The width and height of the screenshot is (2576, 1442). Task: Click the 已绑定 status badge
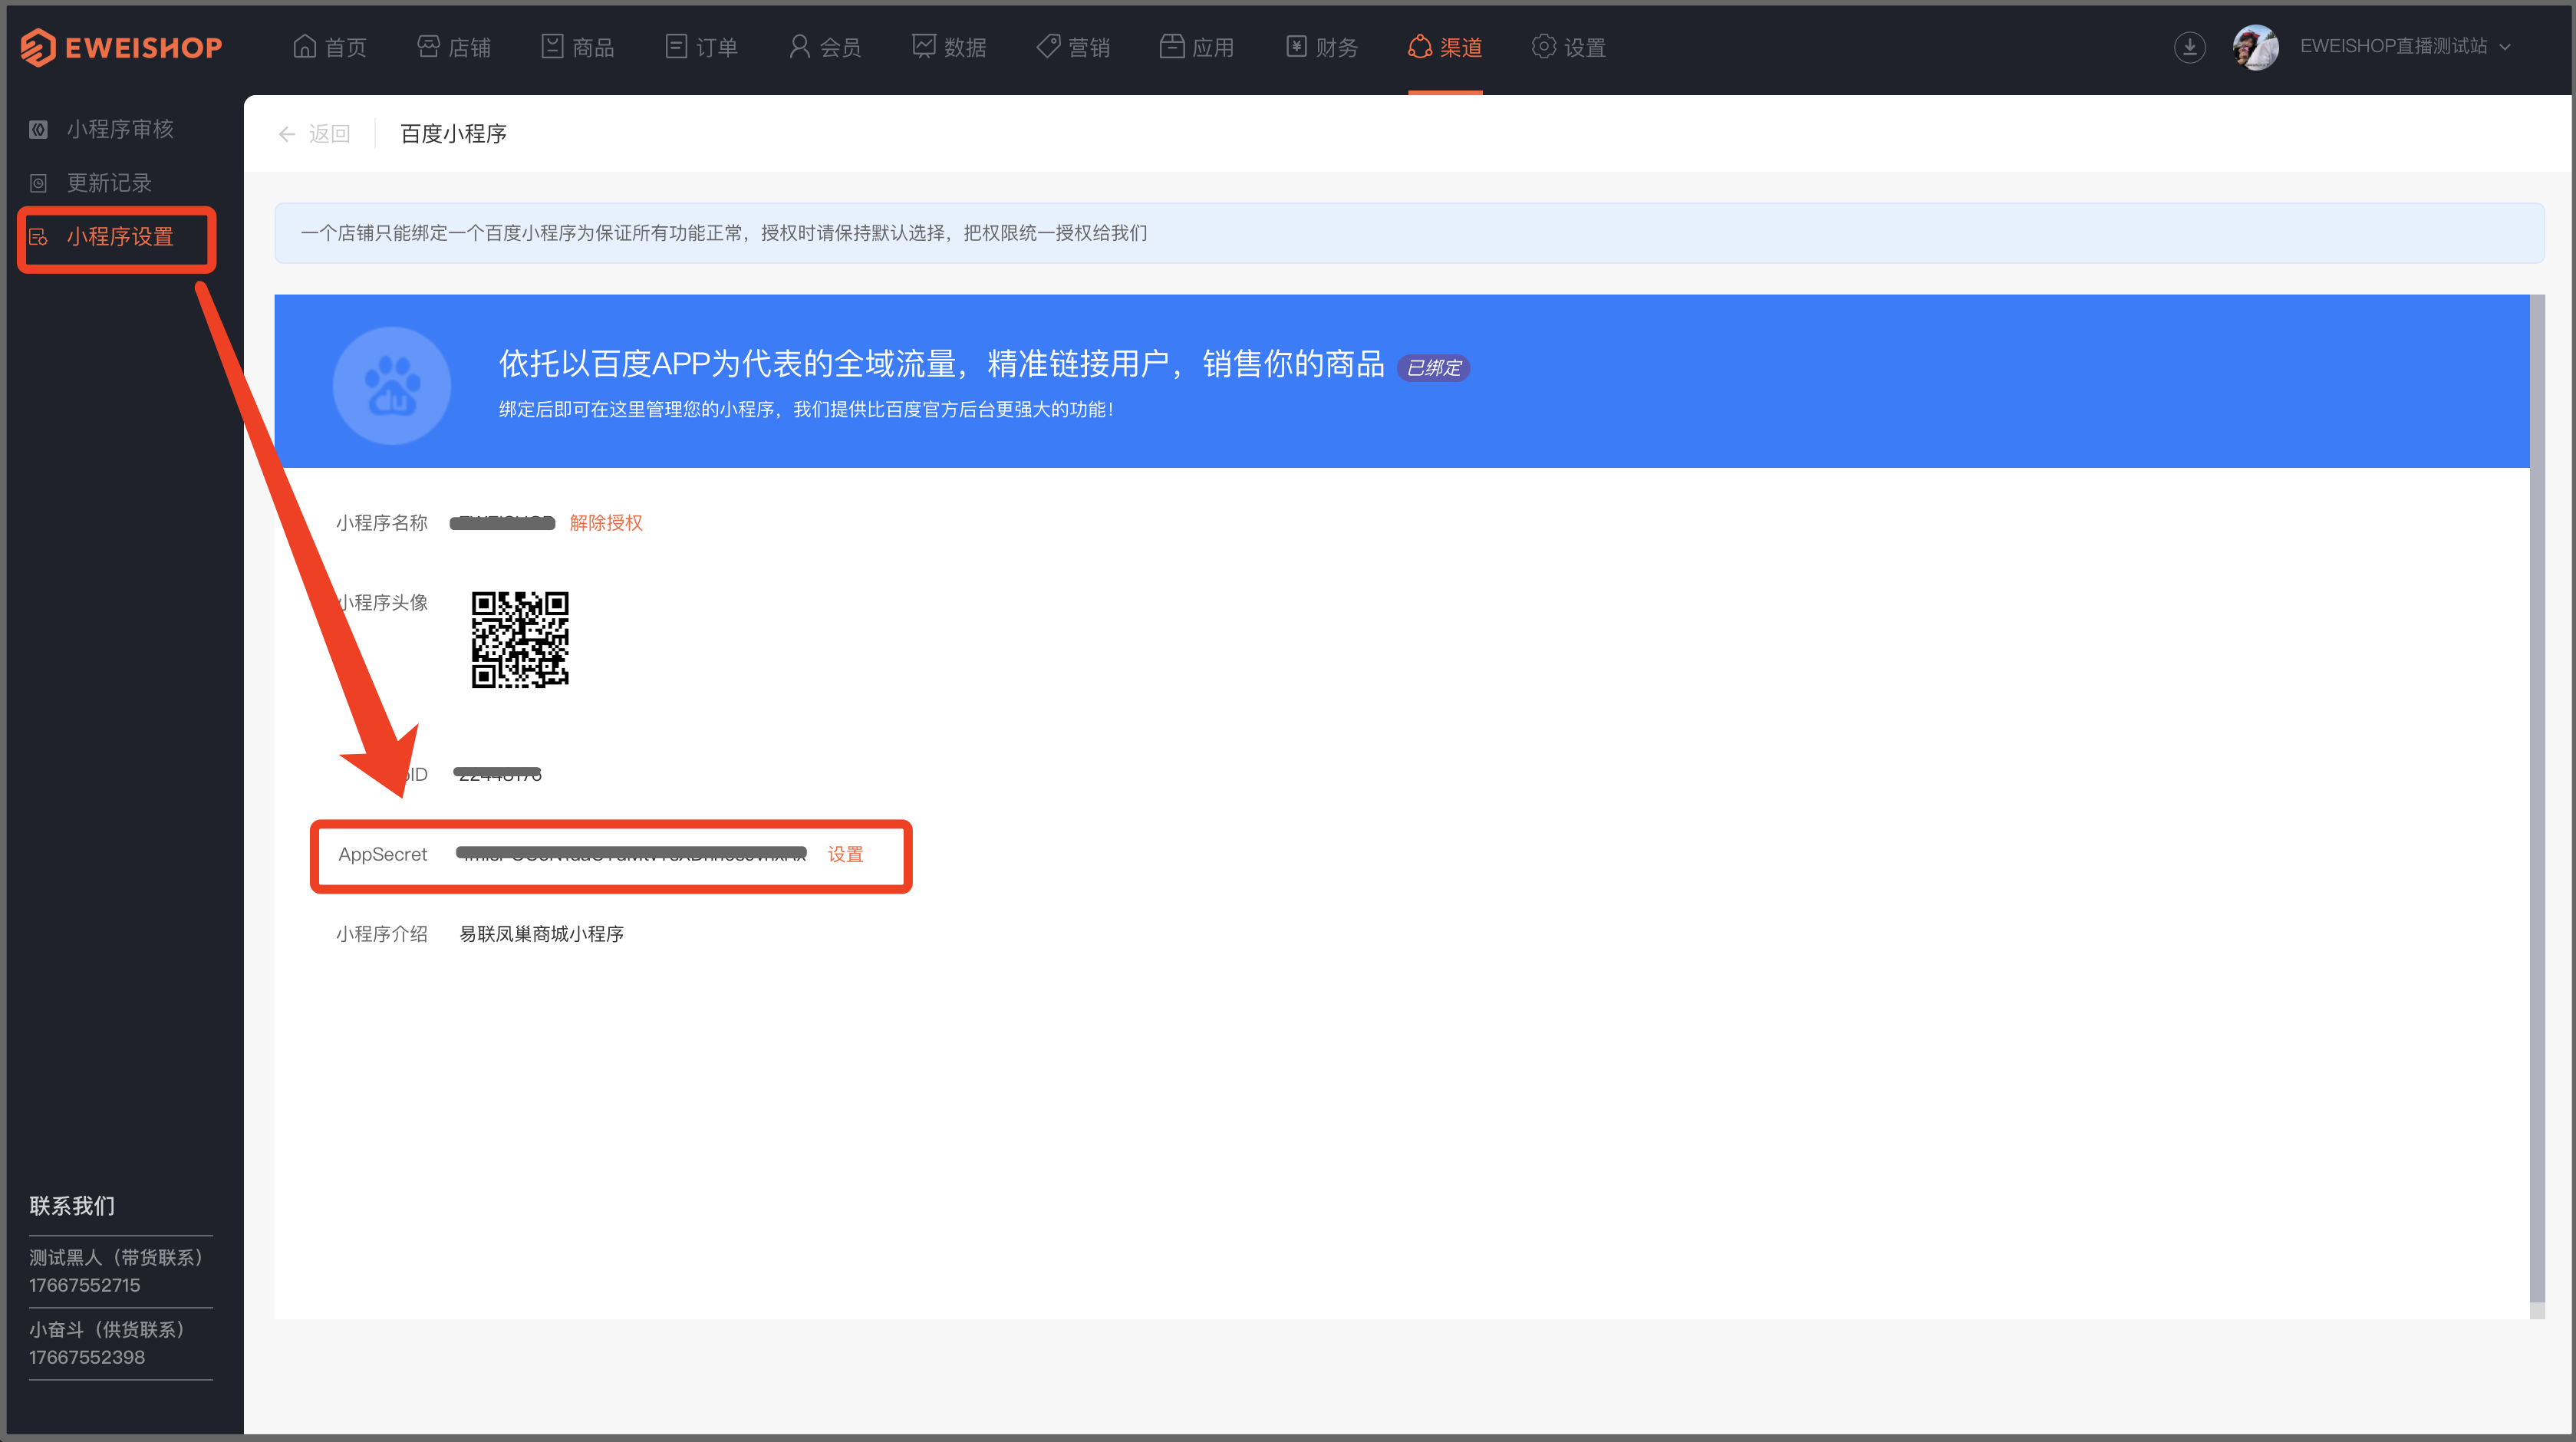click(x=1434, y=368)
